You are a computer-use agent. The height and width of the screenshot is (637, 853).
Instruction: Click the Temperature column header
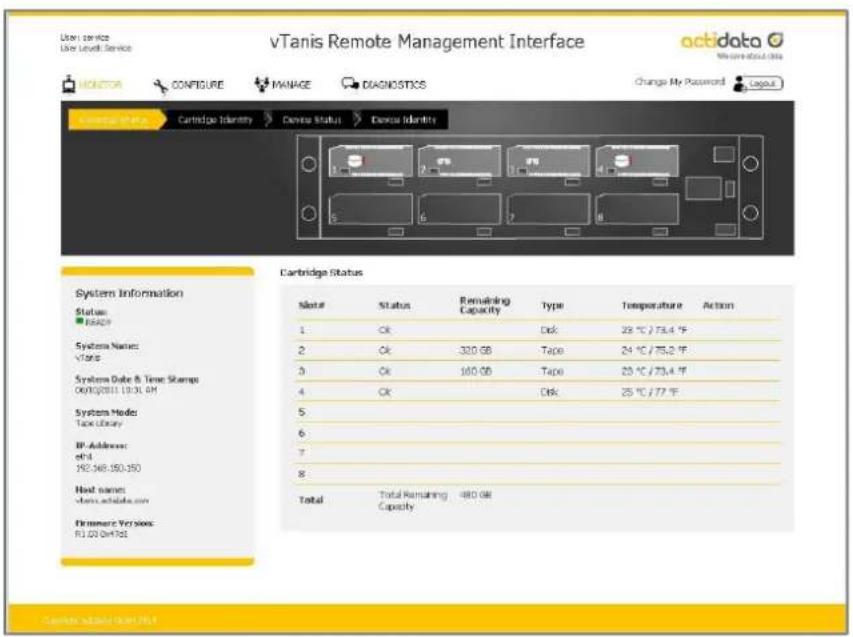pyautogui.click(x=652, y=306)
